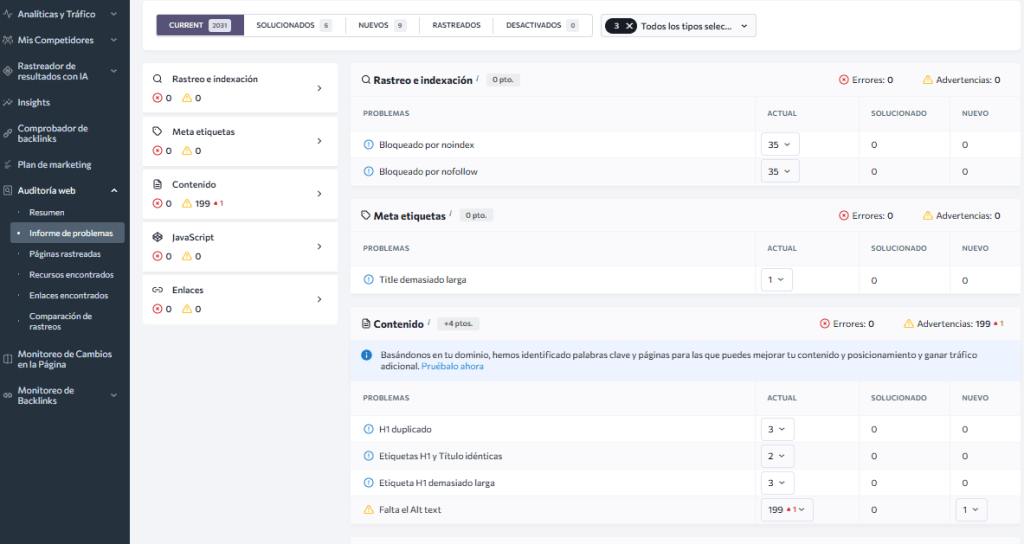Open Páginas rastreadas in the sidebar
The height and width of the screenshot is (544, 1024).
click(65, 254)
